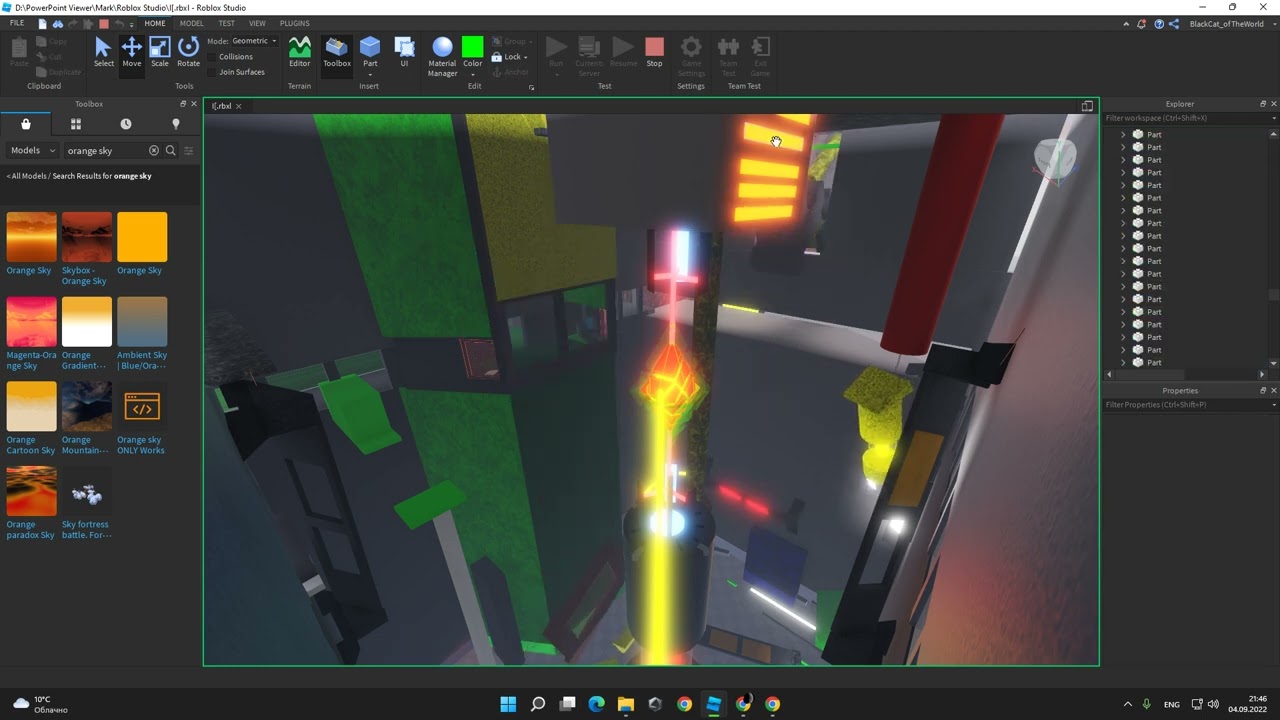Open the notifications bell
Screen dimensions: 1280x720
point(1141,24)
